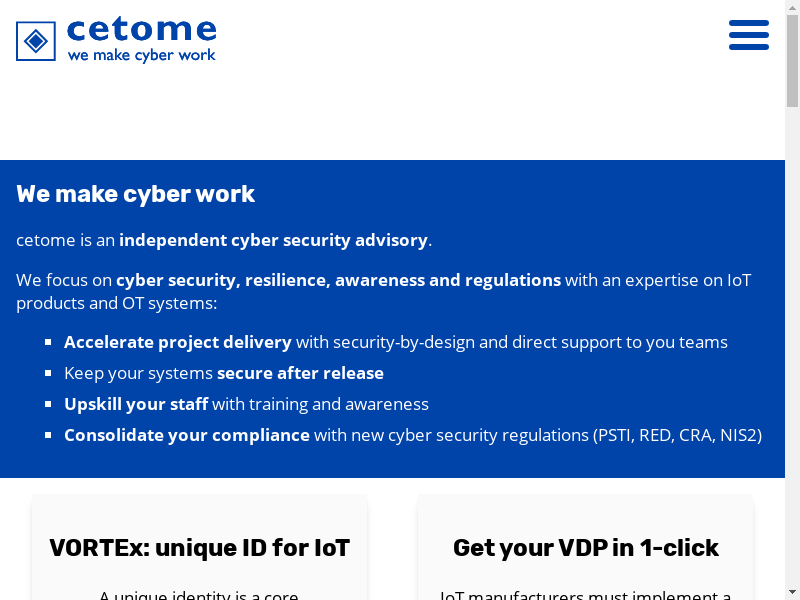This screenshot has width=800, height=600.
Task: Open the "Get your VDP in 1-click" heading
Action: 585,548
